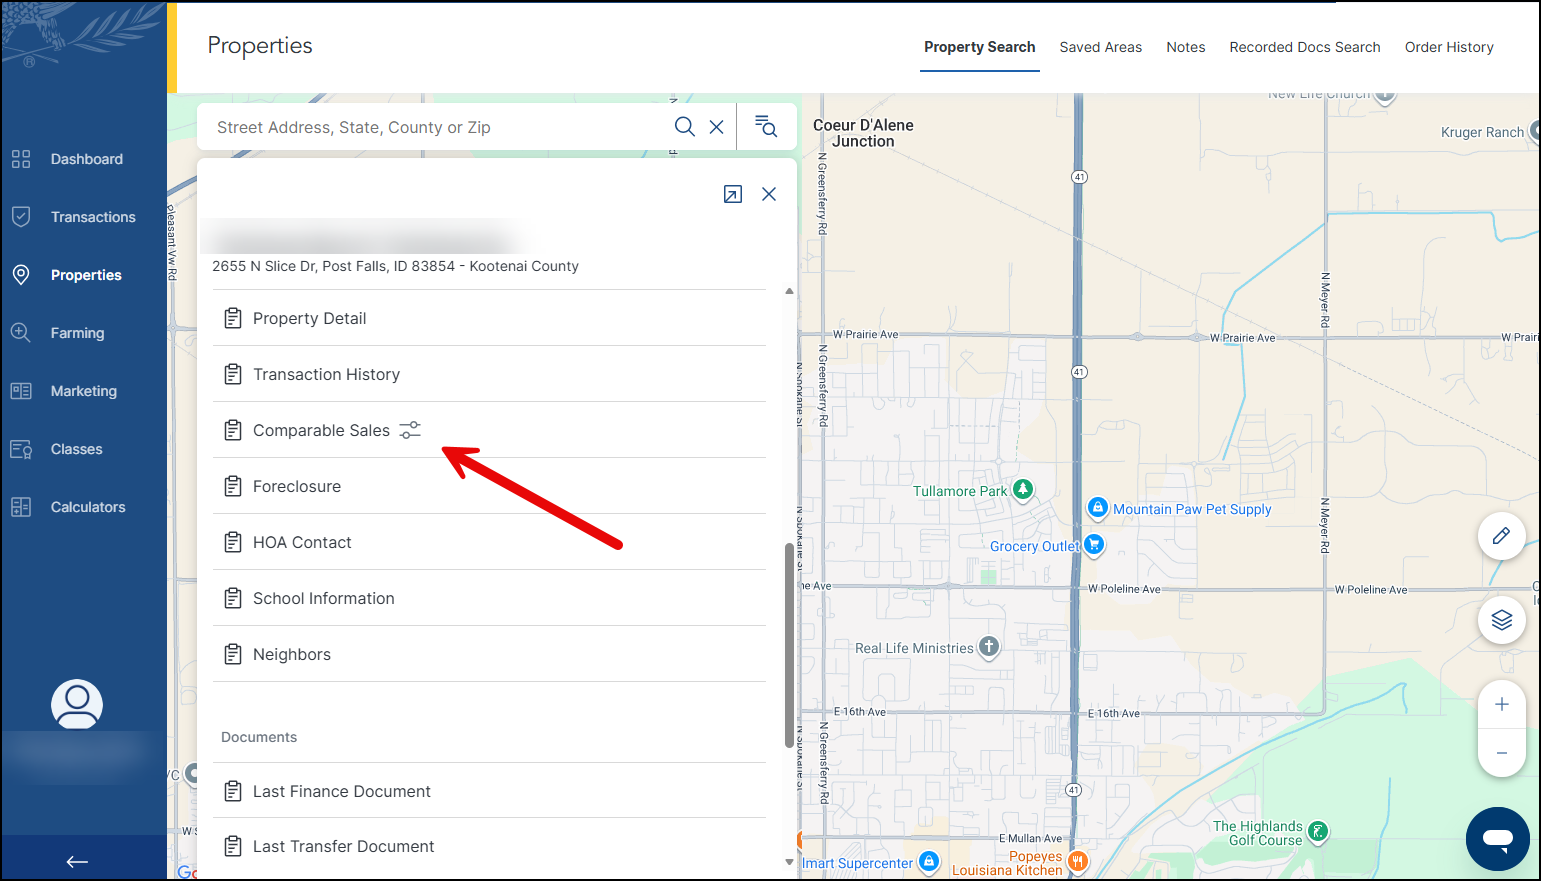Adjust Comparable Sales filter settings icon
The height and width of the screenshot is (881, 1541).
[410, 430]
